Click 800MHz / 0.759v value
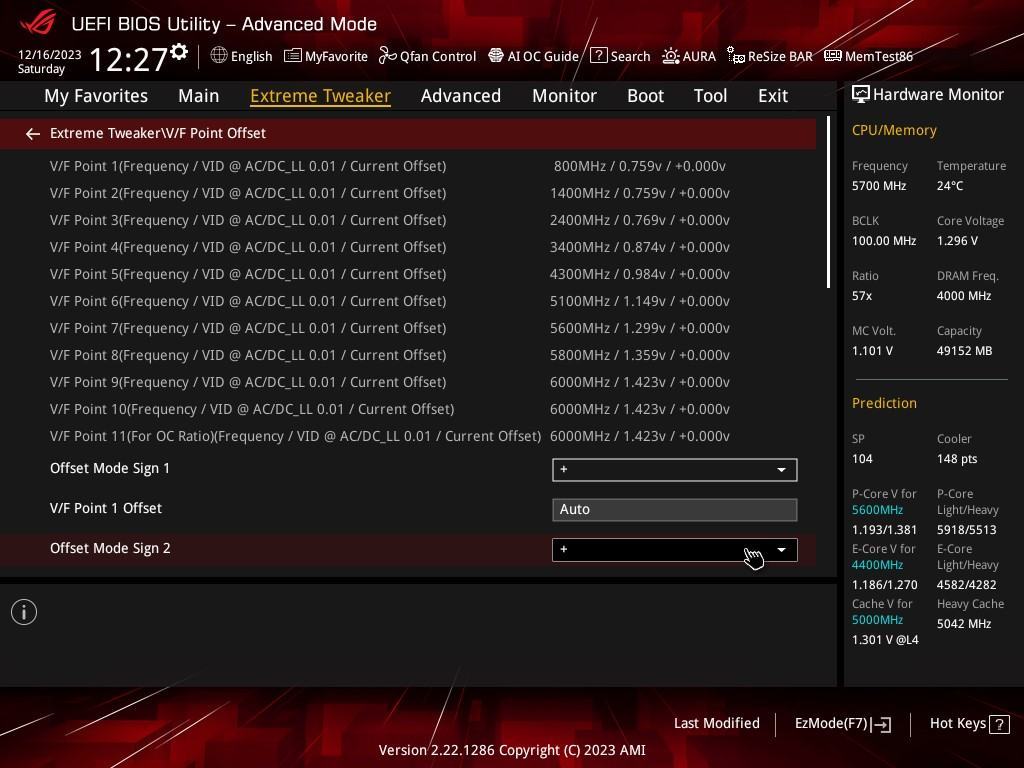 [639, 166]
